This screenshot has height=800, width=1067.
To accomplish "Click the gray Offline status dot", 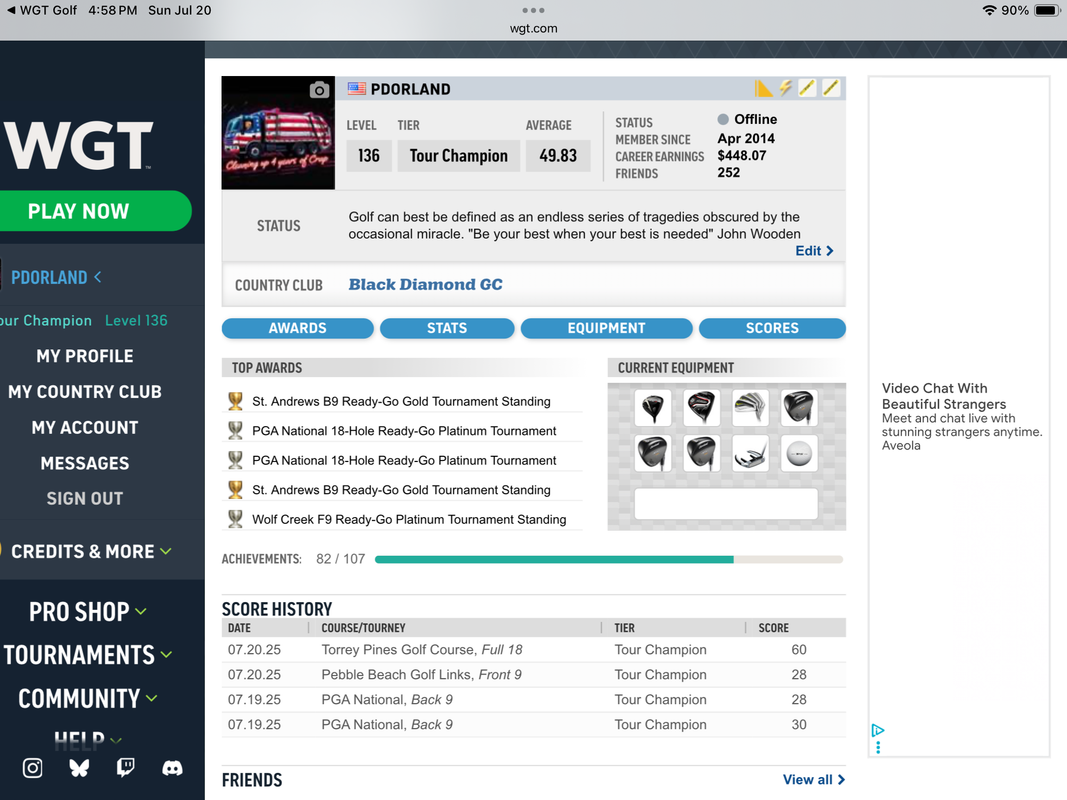I will click(723, 119).
